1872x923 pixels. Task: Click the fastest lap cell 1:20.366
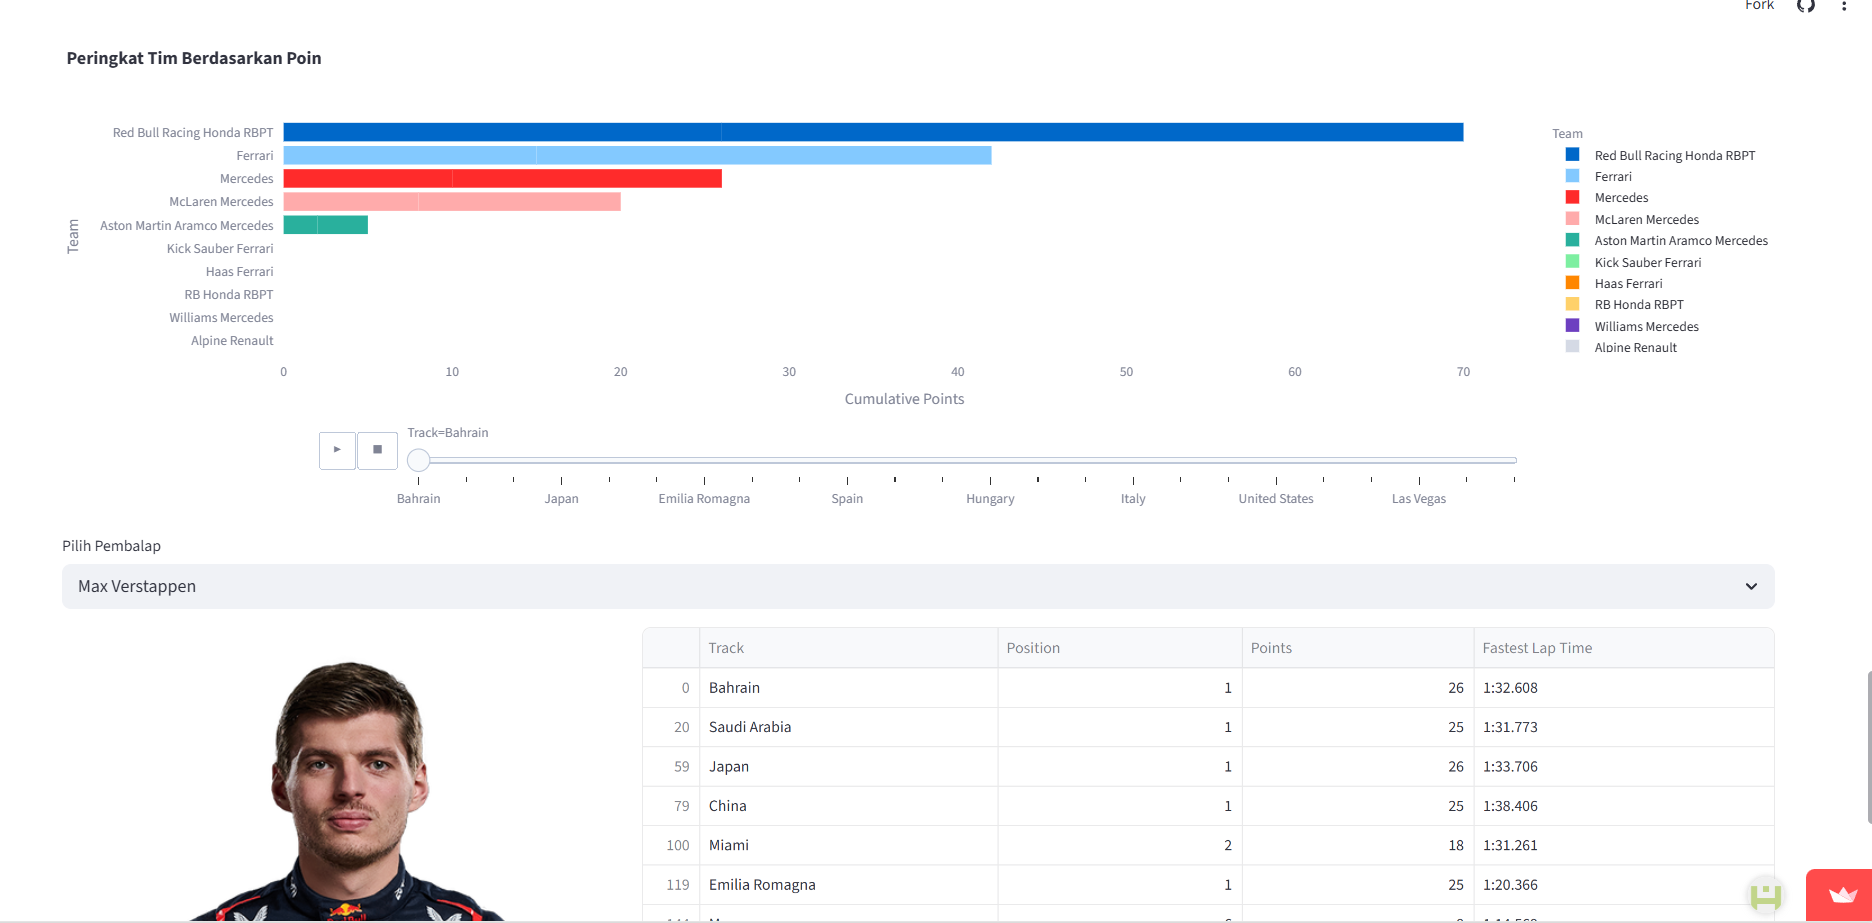point(1624,885)
